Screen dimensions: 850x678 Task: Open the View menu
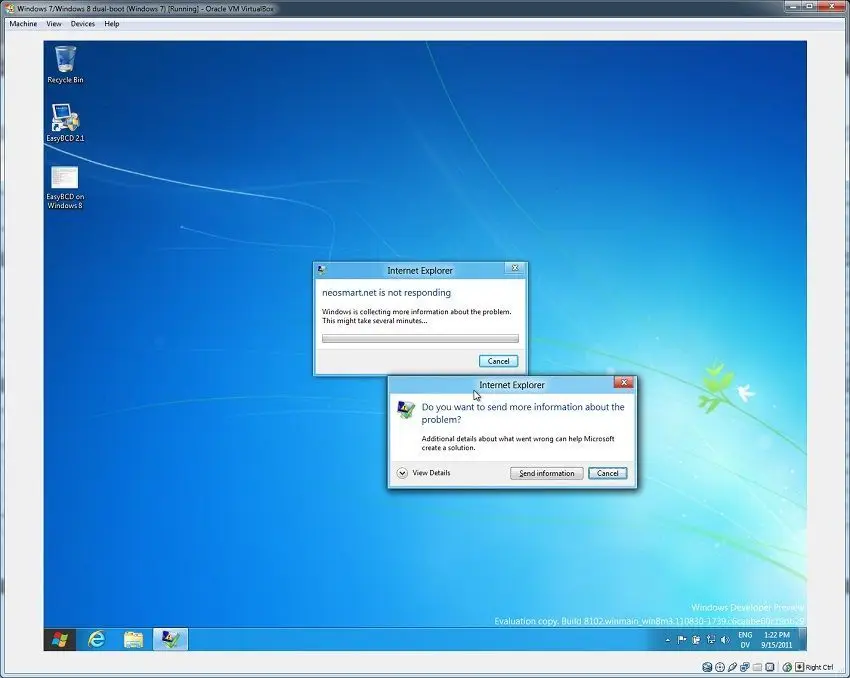coord(54,24)
